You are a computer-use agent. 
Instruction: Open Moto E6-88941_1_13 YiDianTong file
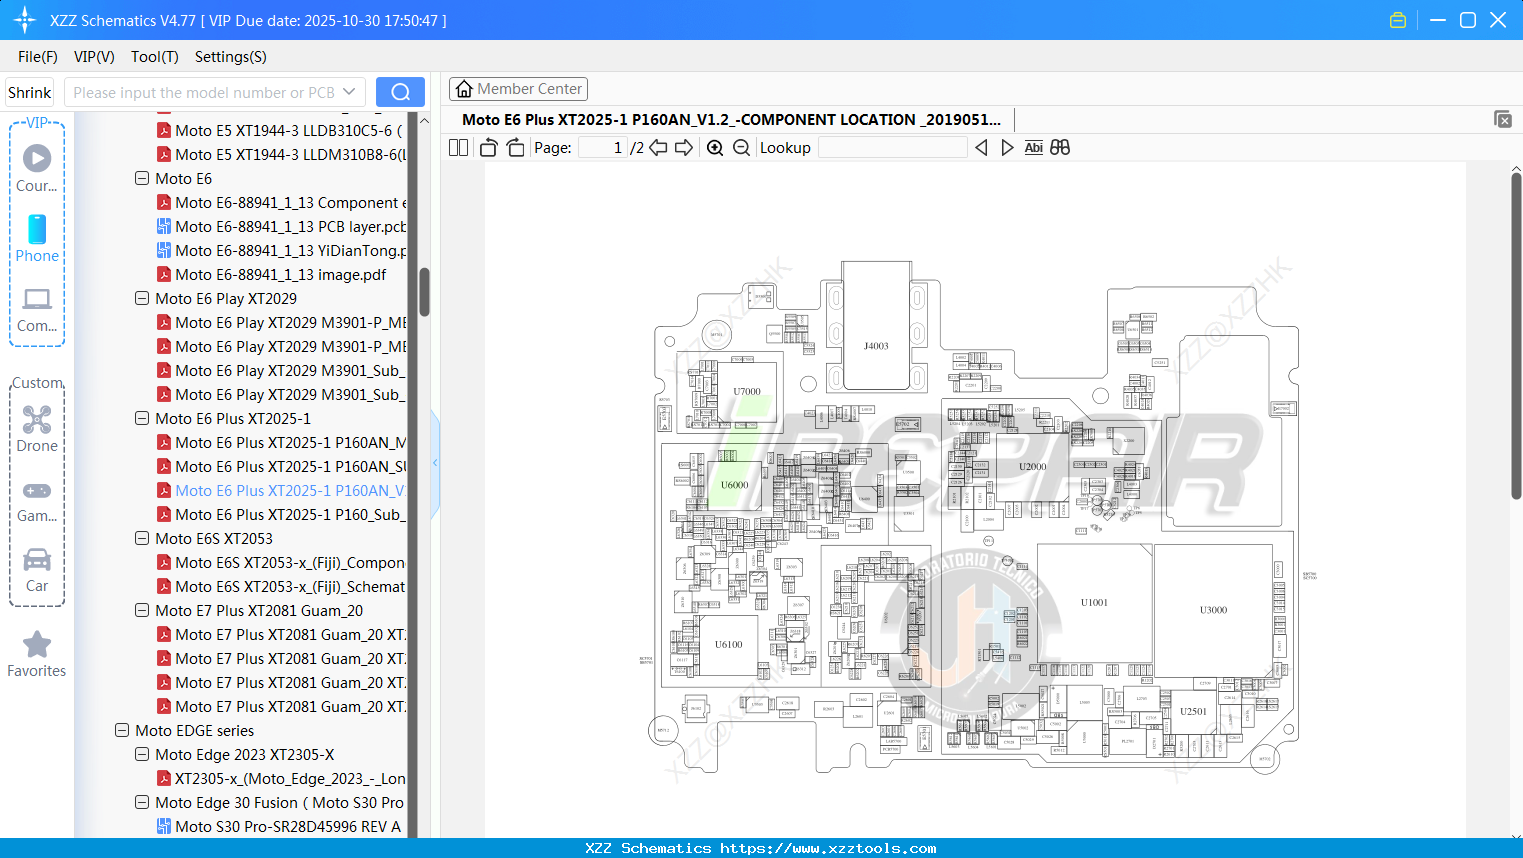[281, 251]
